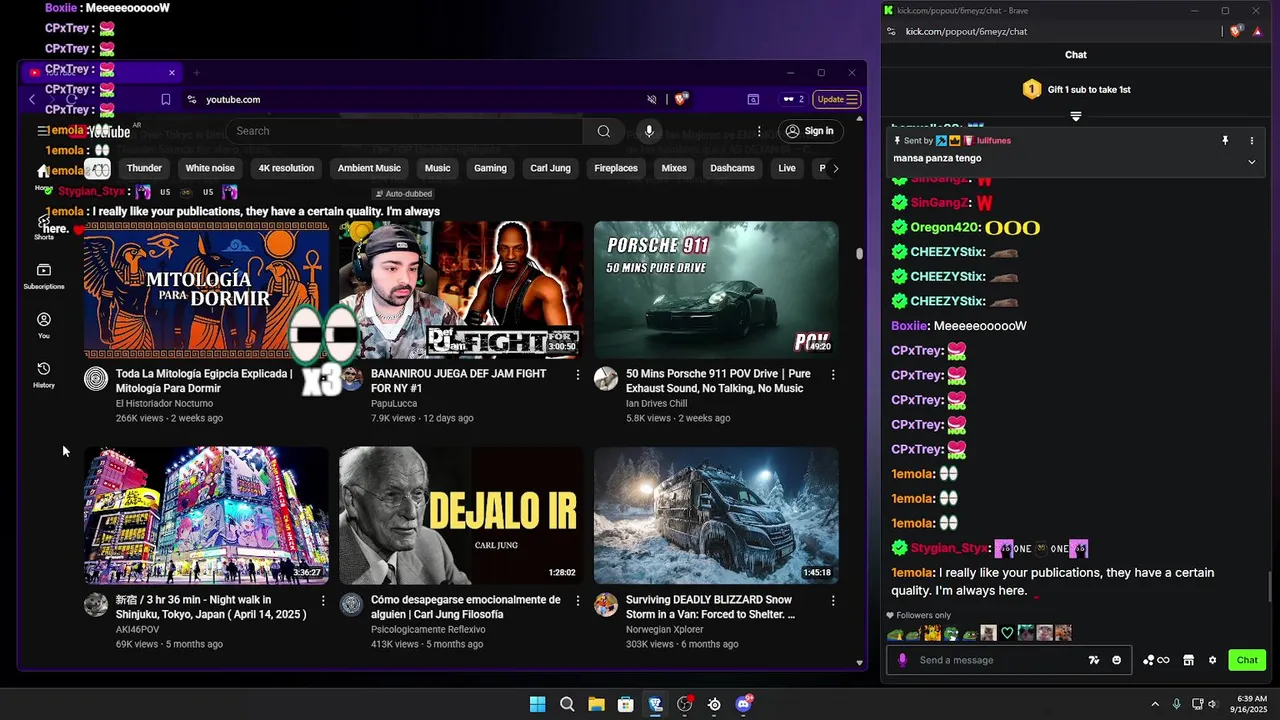
Task: Open the emoji picker in Kick chat
Action: (x=1117, y=660)
